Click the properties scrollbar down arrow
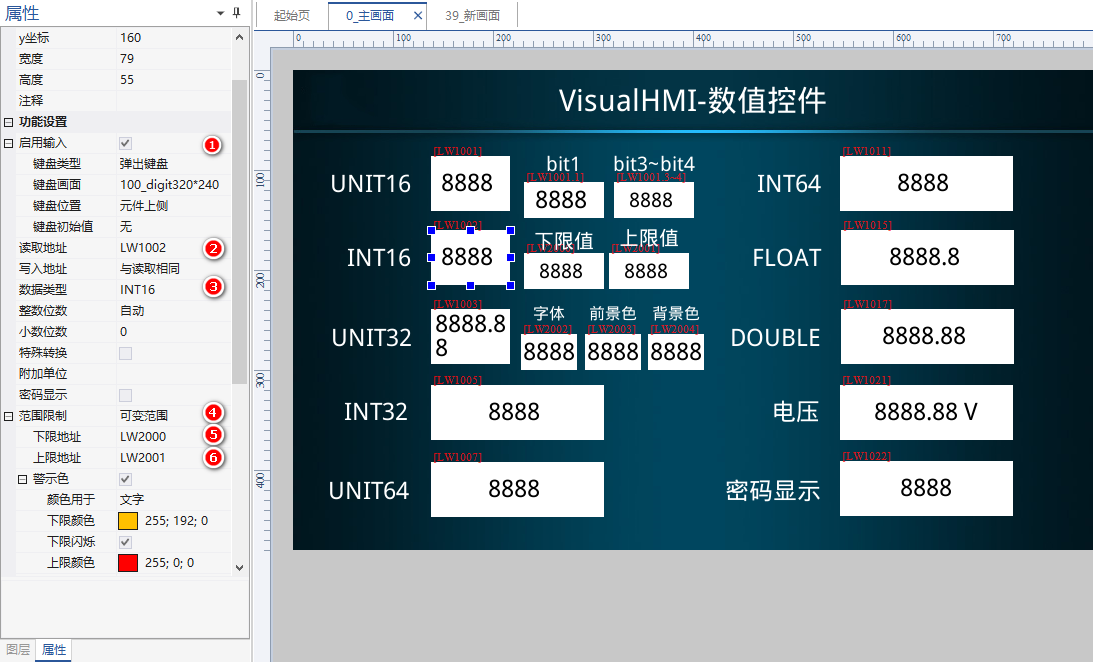 (239, 567)
